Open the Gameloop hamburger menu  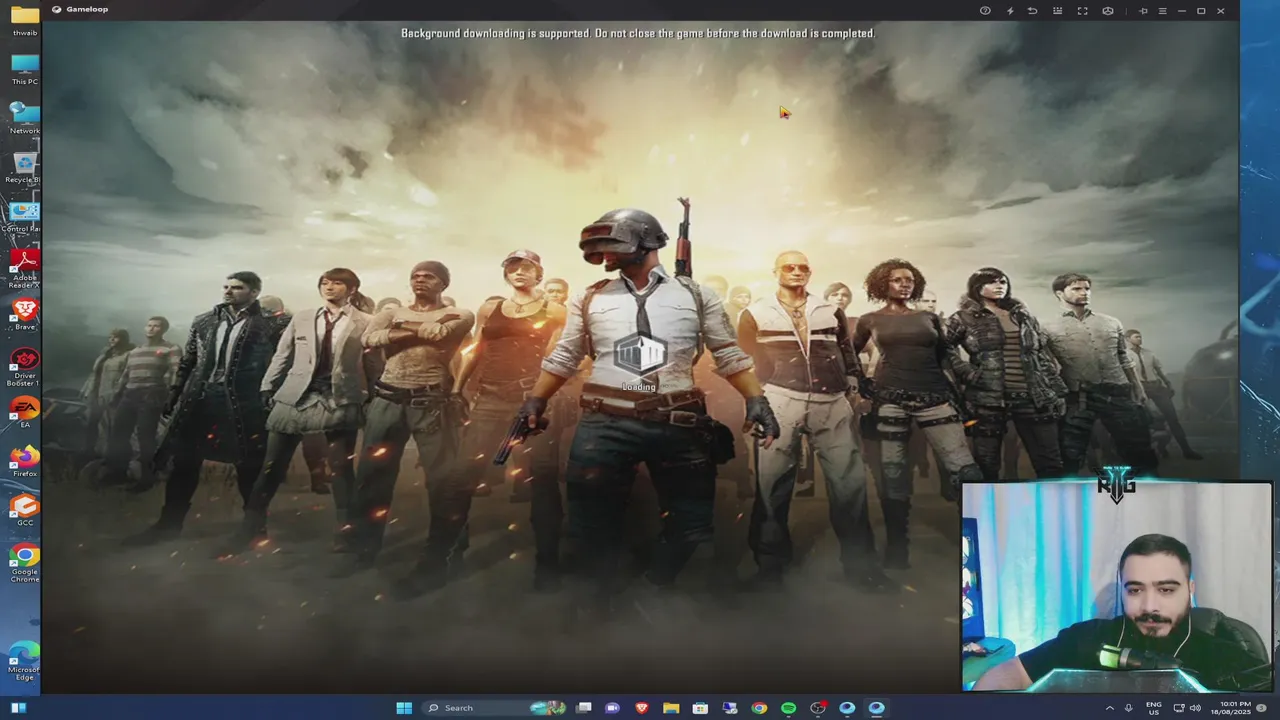click(1162, 11)
